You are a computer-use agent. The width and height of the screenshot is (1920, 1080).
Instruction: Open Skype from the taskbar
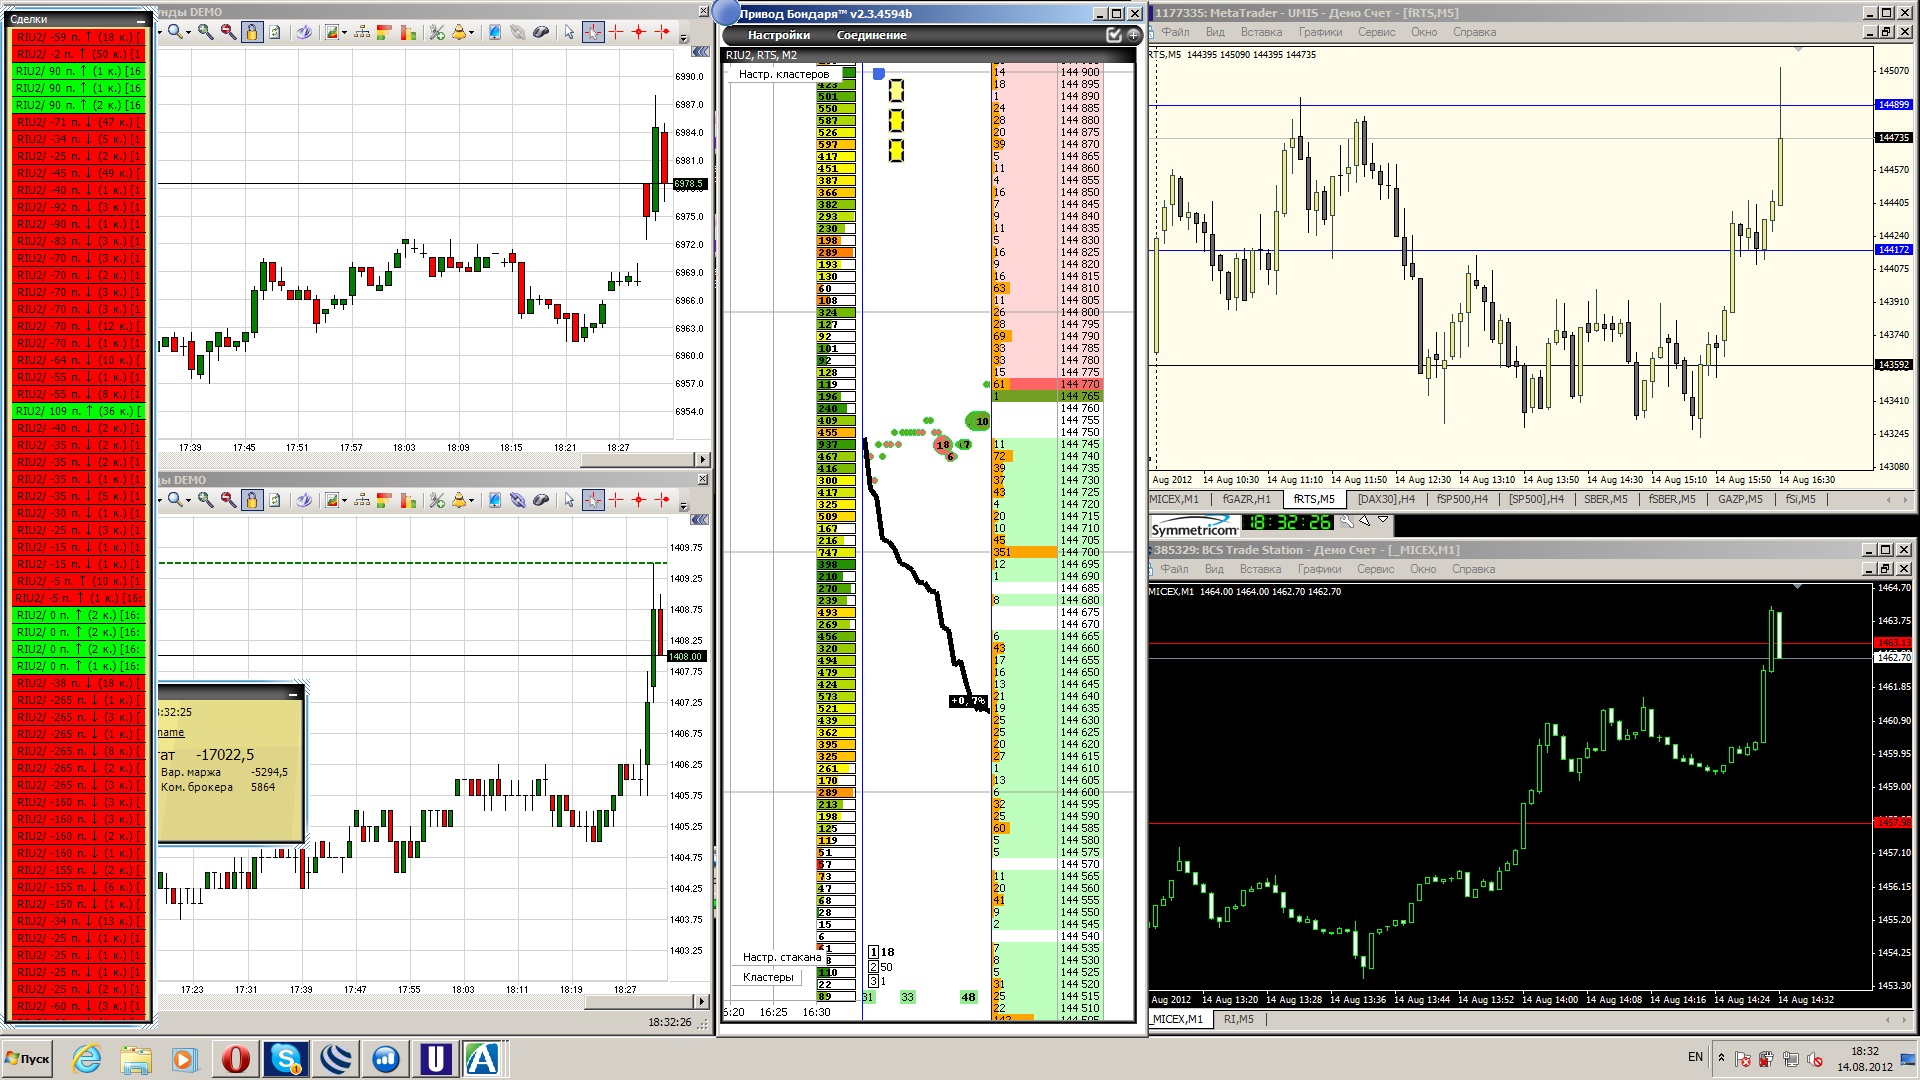[286, 1059]
